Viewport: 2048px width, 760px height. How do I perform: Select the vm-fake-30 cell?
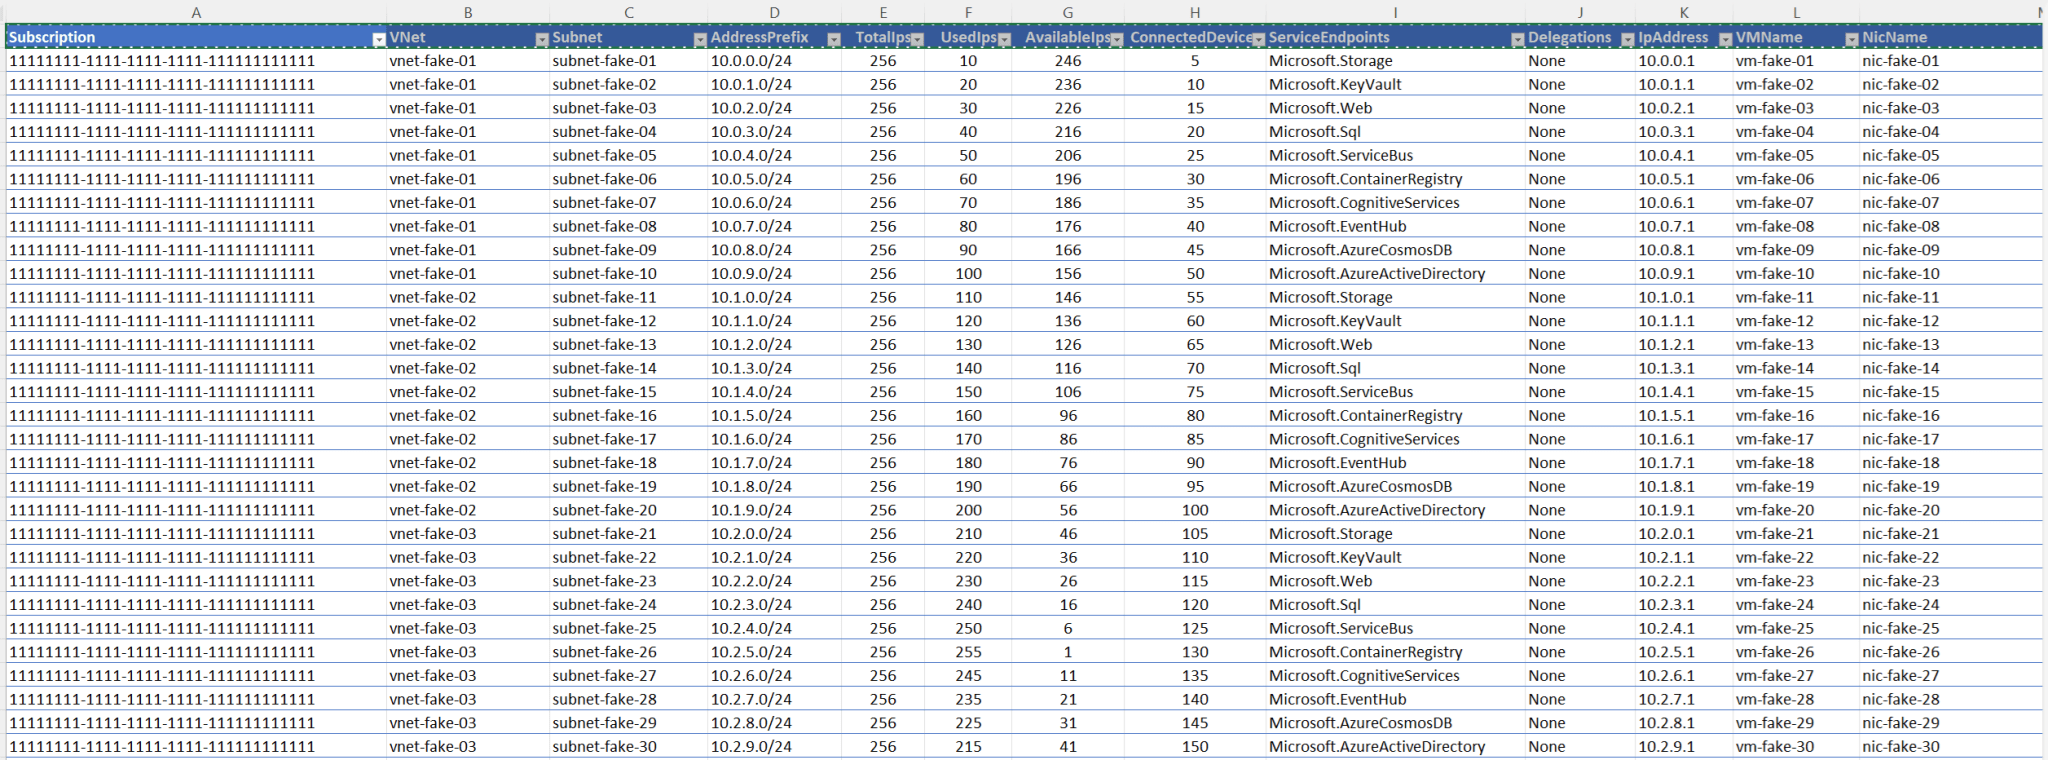click(1774, 747)
